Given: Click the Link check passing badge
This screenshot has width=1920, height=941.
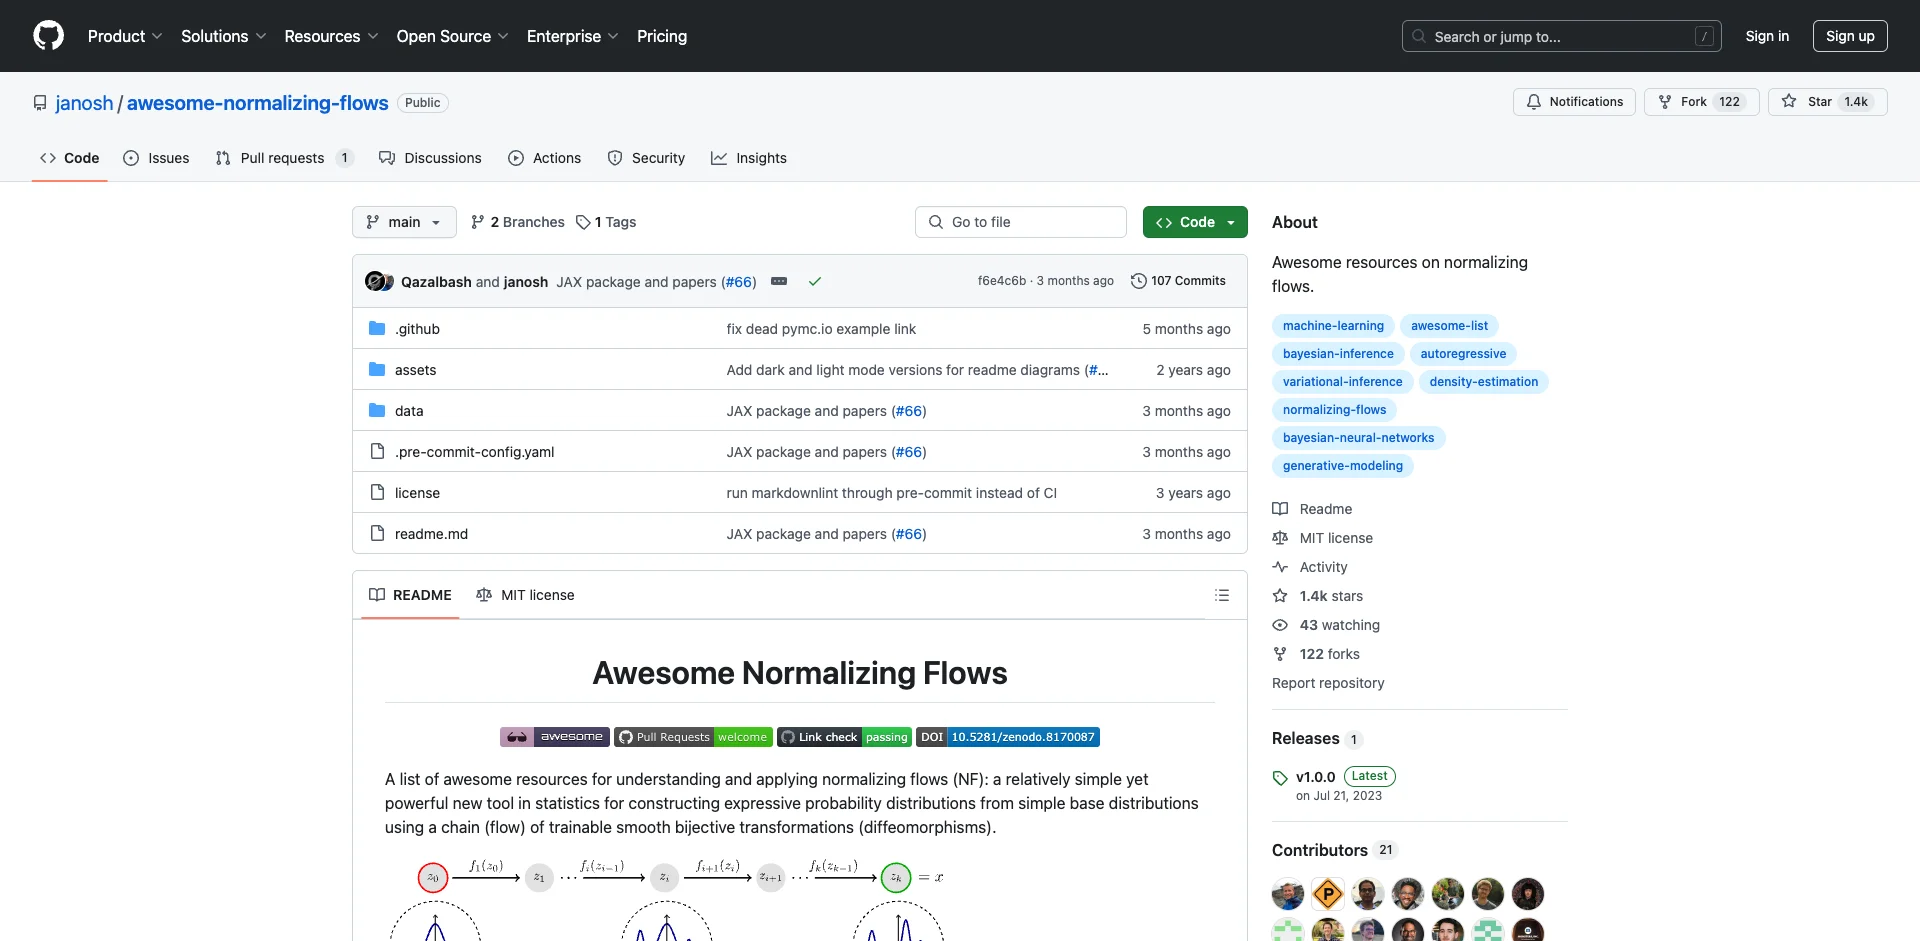Looking at the screenshot, I should coord(844,737).
